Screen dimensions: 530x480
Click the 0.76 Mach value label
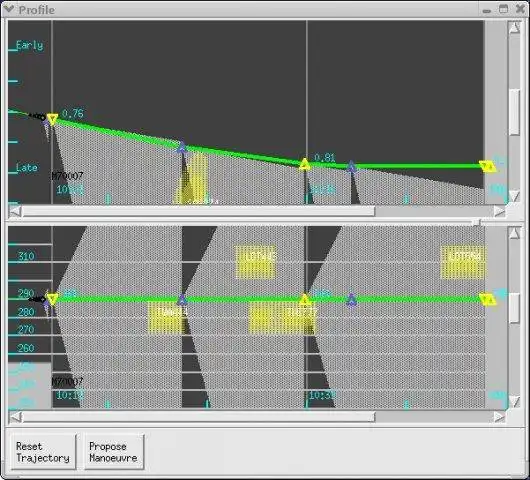(x=72, y=113)
